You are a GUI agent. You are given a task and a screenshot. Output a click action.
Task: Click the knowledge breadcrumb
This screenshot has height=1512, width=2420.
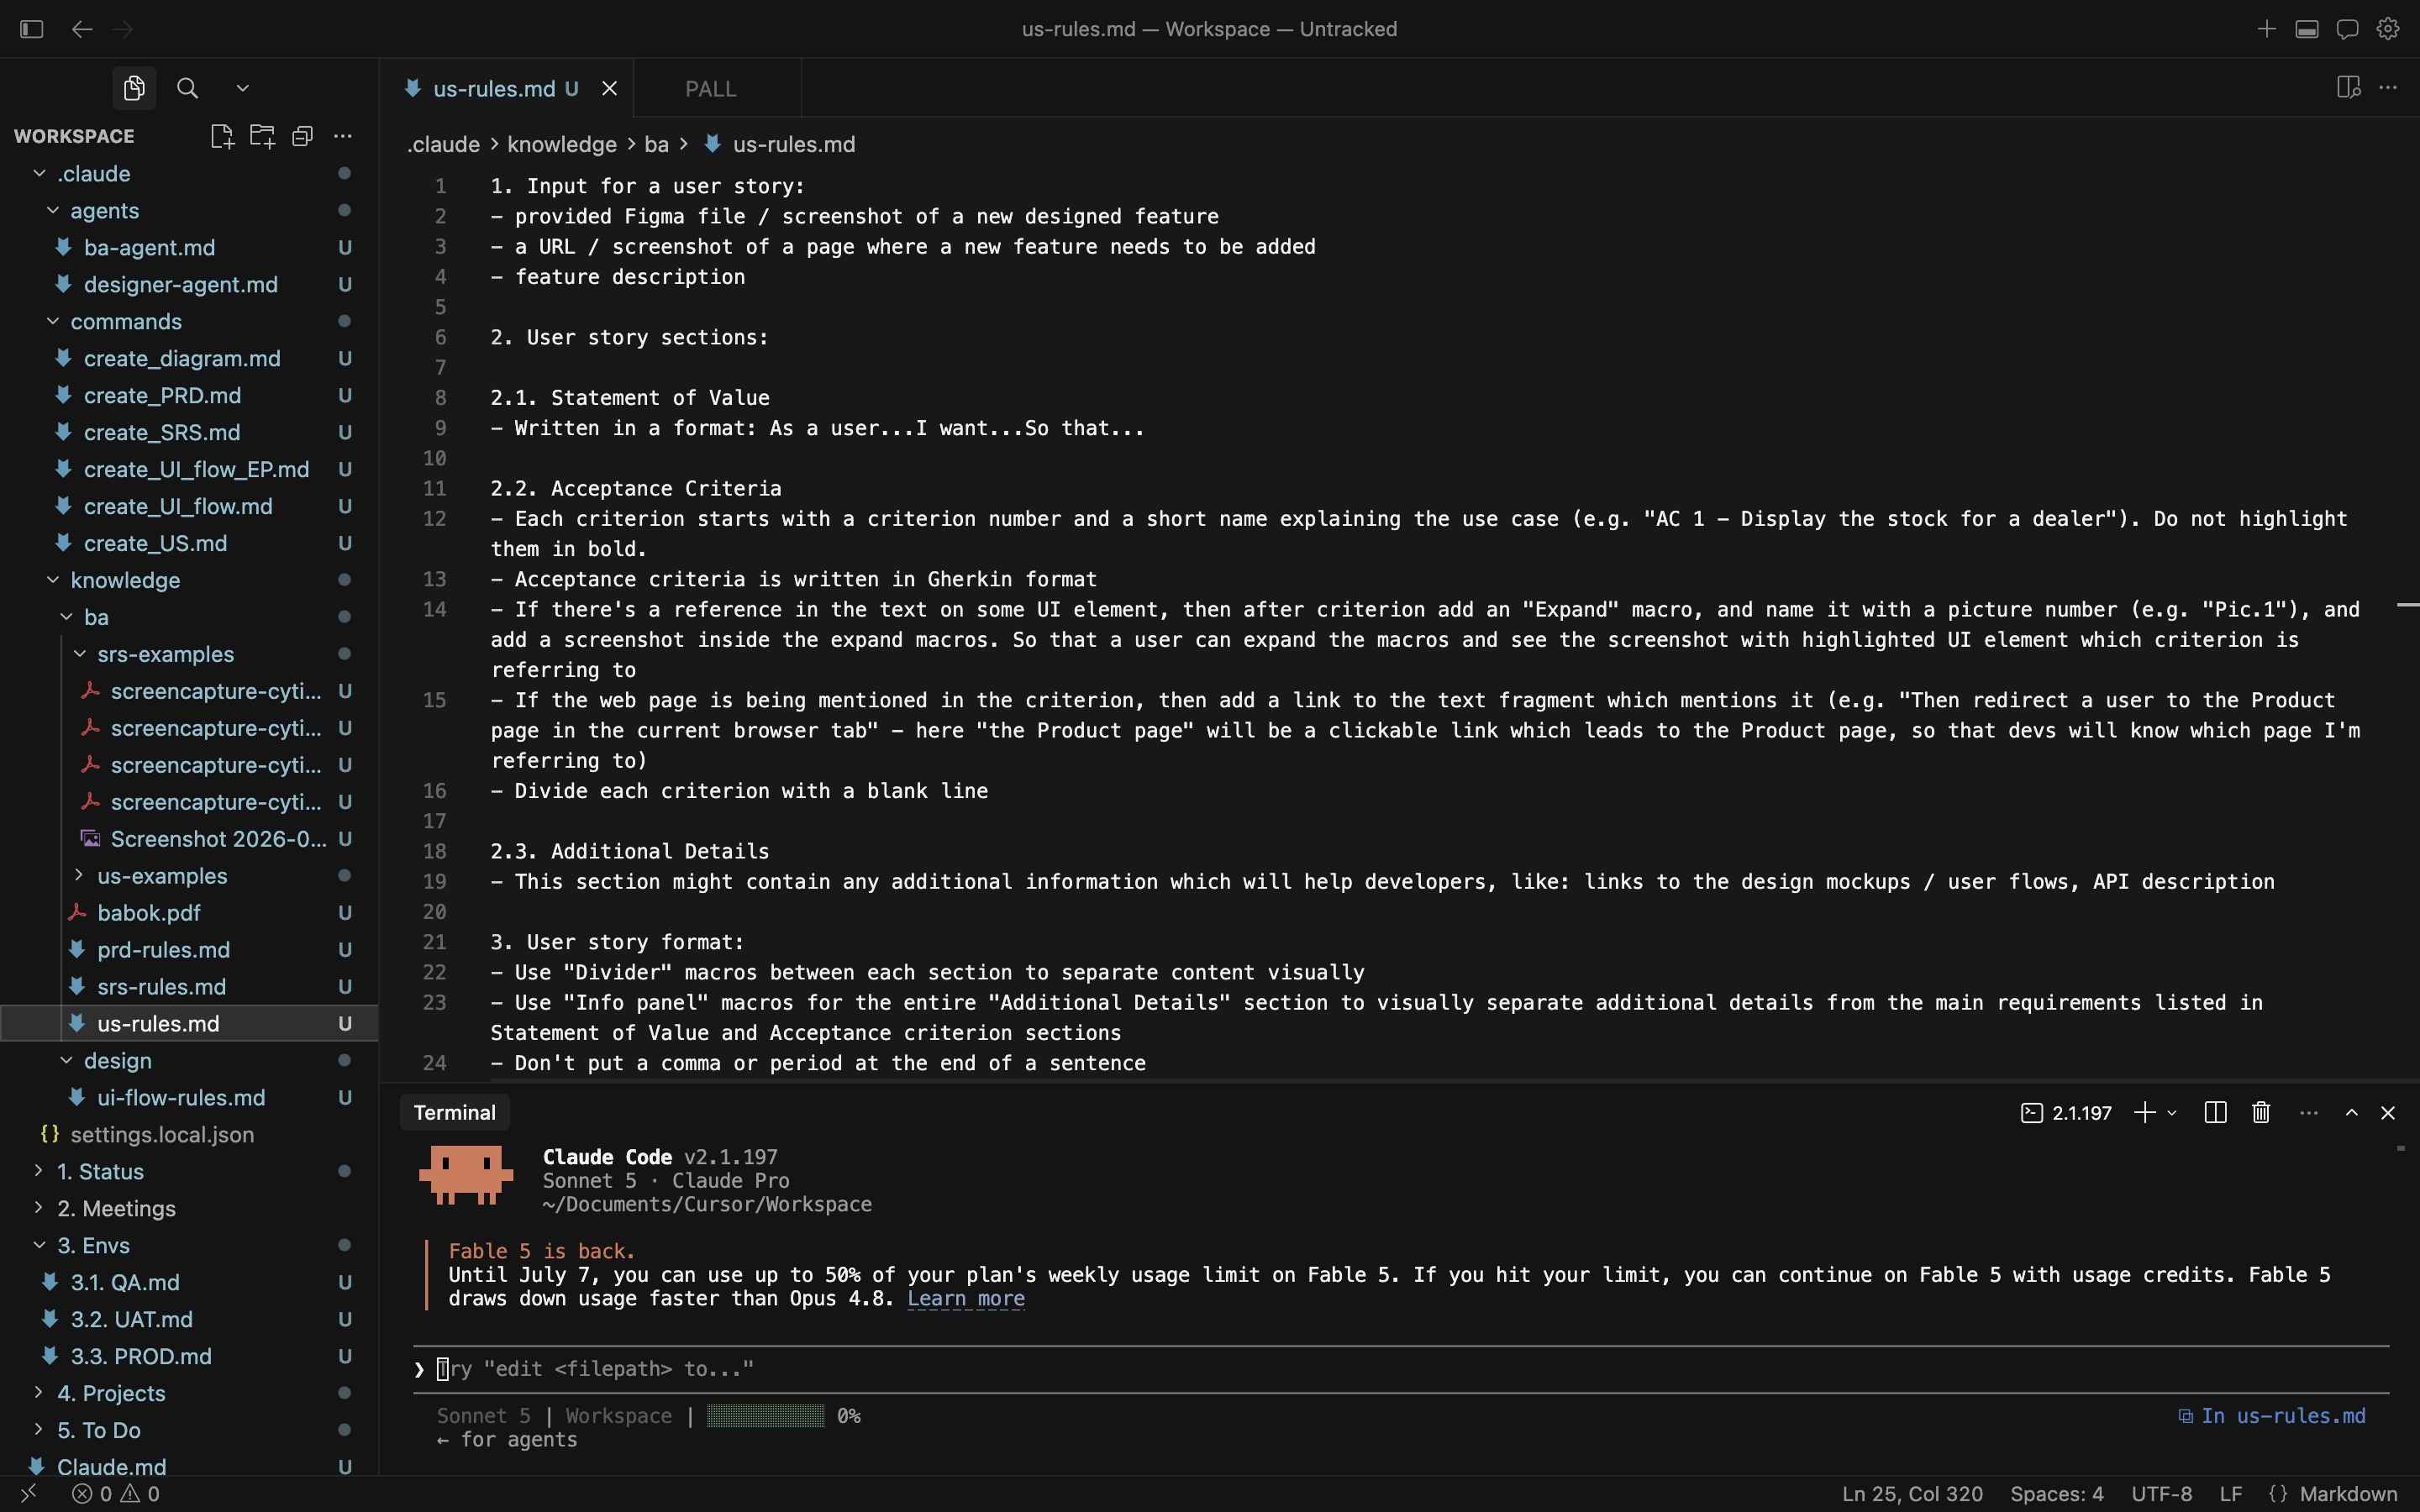click(562, 144)
